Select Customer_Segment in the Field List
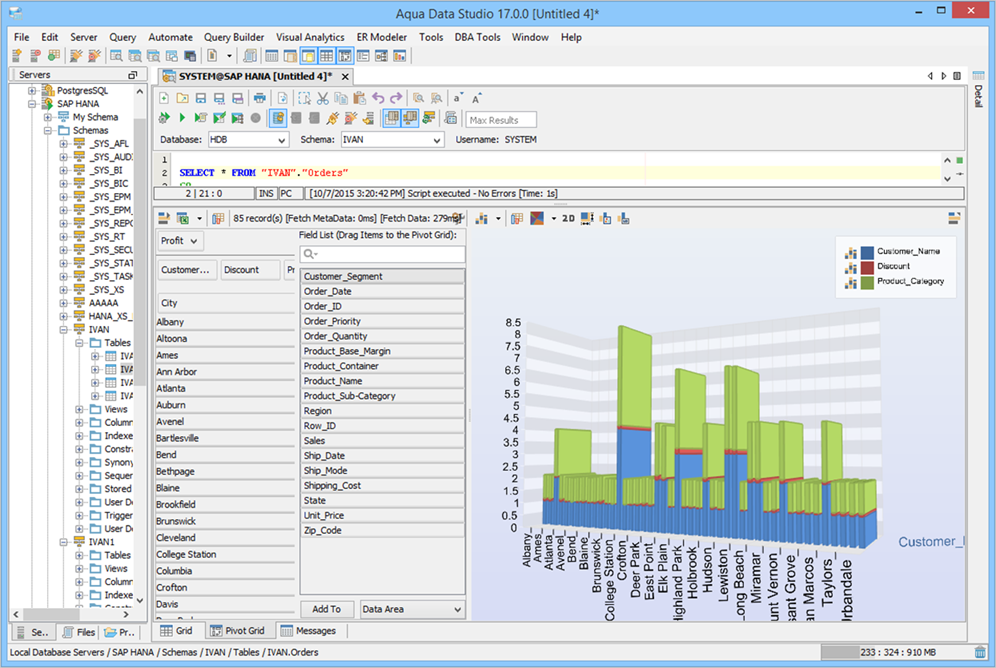The height and width of the screenshot is (668, 996). click(x=382, y=276)
